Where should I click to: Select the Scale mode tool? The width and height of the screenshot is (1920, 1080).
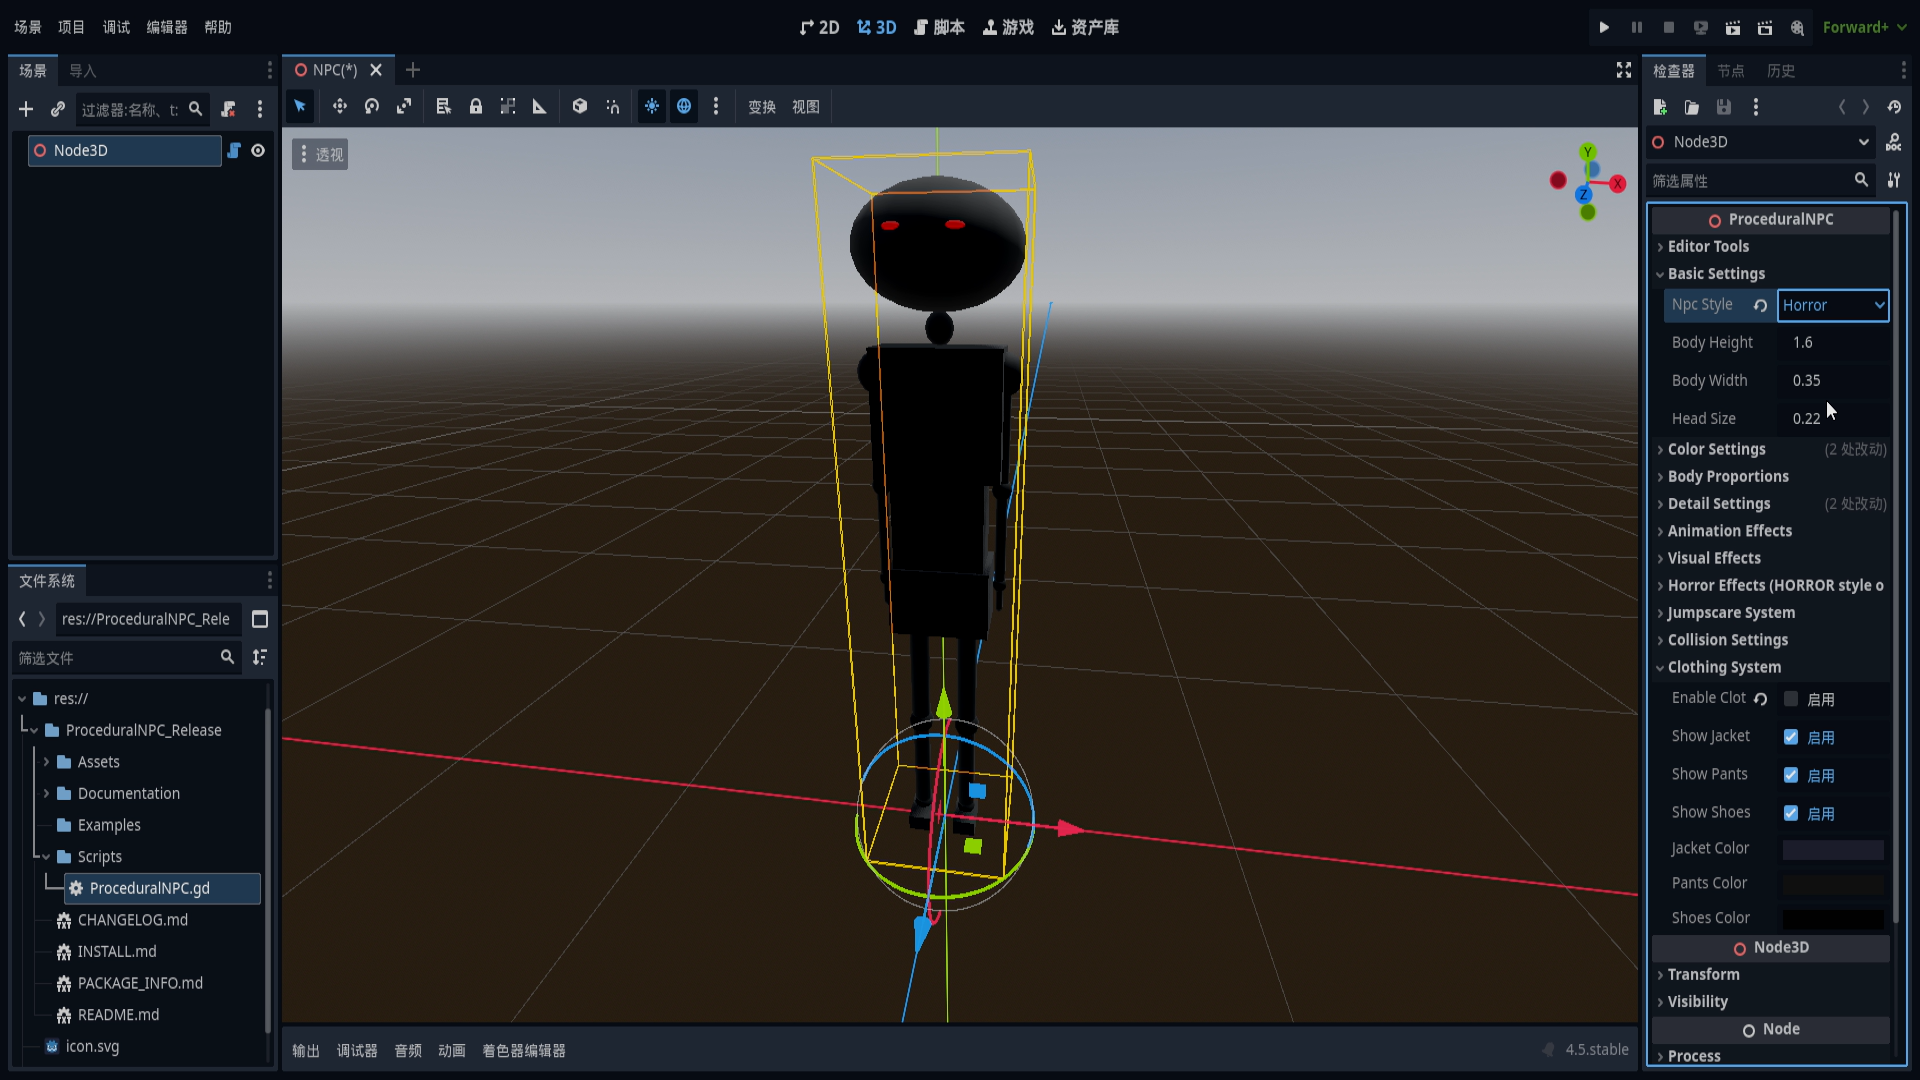coord(404,106)
